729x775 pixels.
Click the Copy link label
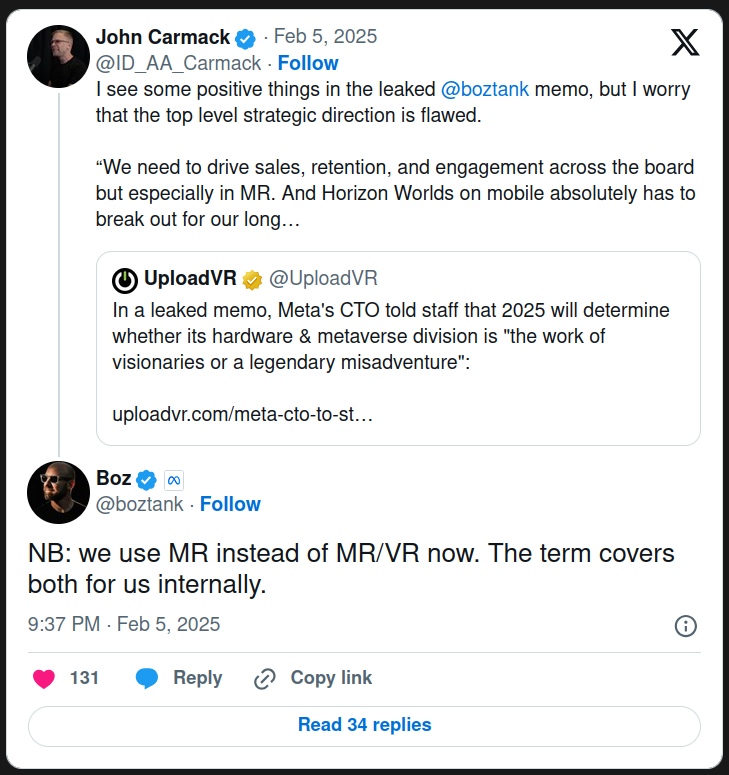point(331,678)
